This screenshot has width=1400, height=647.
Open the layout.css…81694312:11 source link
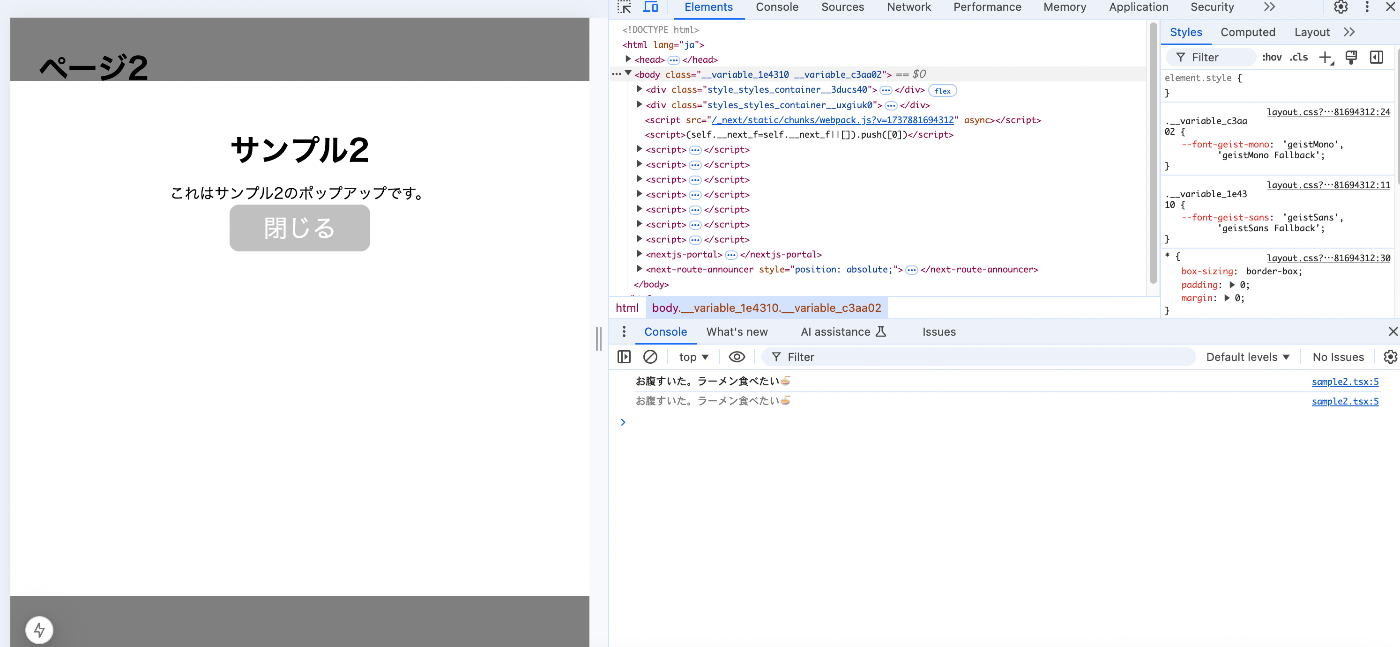pos(1329,185)
